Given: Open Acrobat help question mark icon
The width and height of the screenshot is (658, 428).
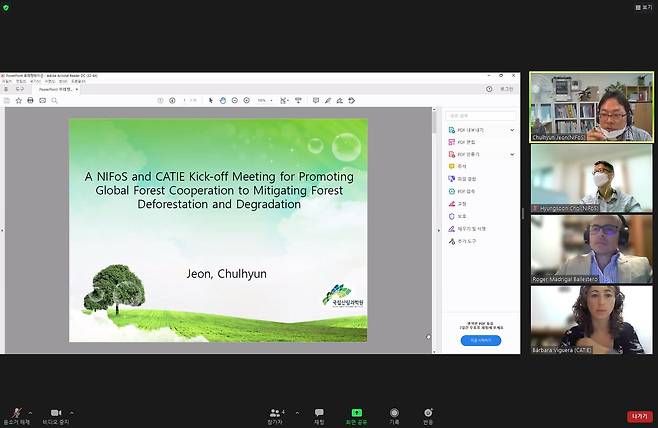Looking at the screenshot, I should [489, 89].
